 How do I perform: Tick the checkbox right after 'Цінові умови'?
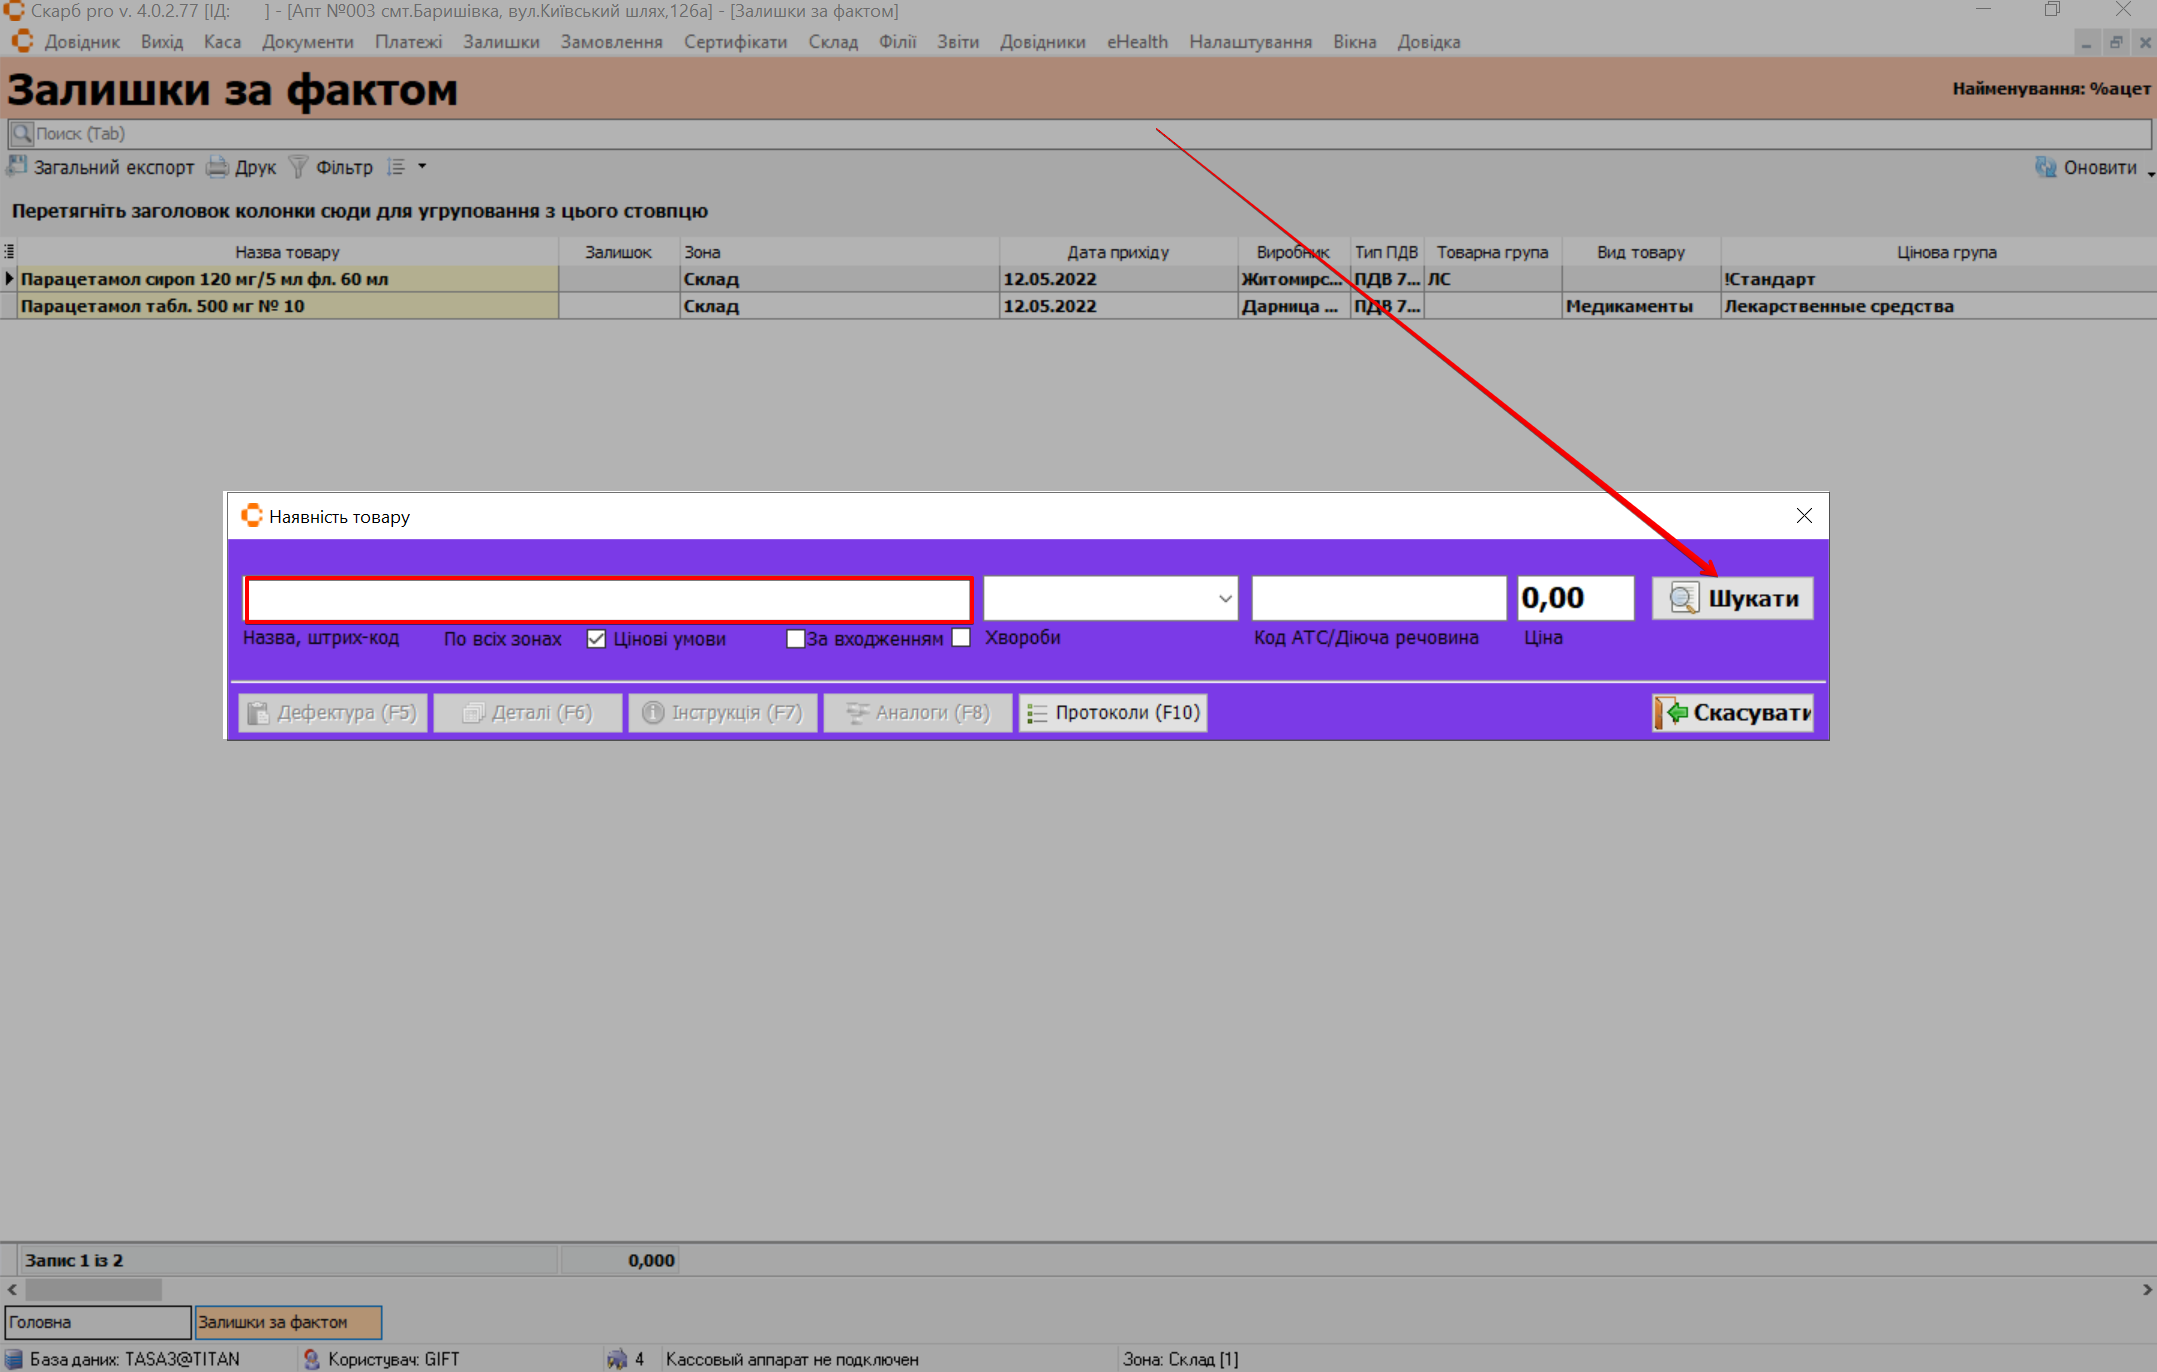pyautogui.click(x=796, y=639)
